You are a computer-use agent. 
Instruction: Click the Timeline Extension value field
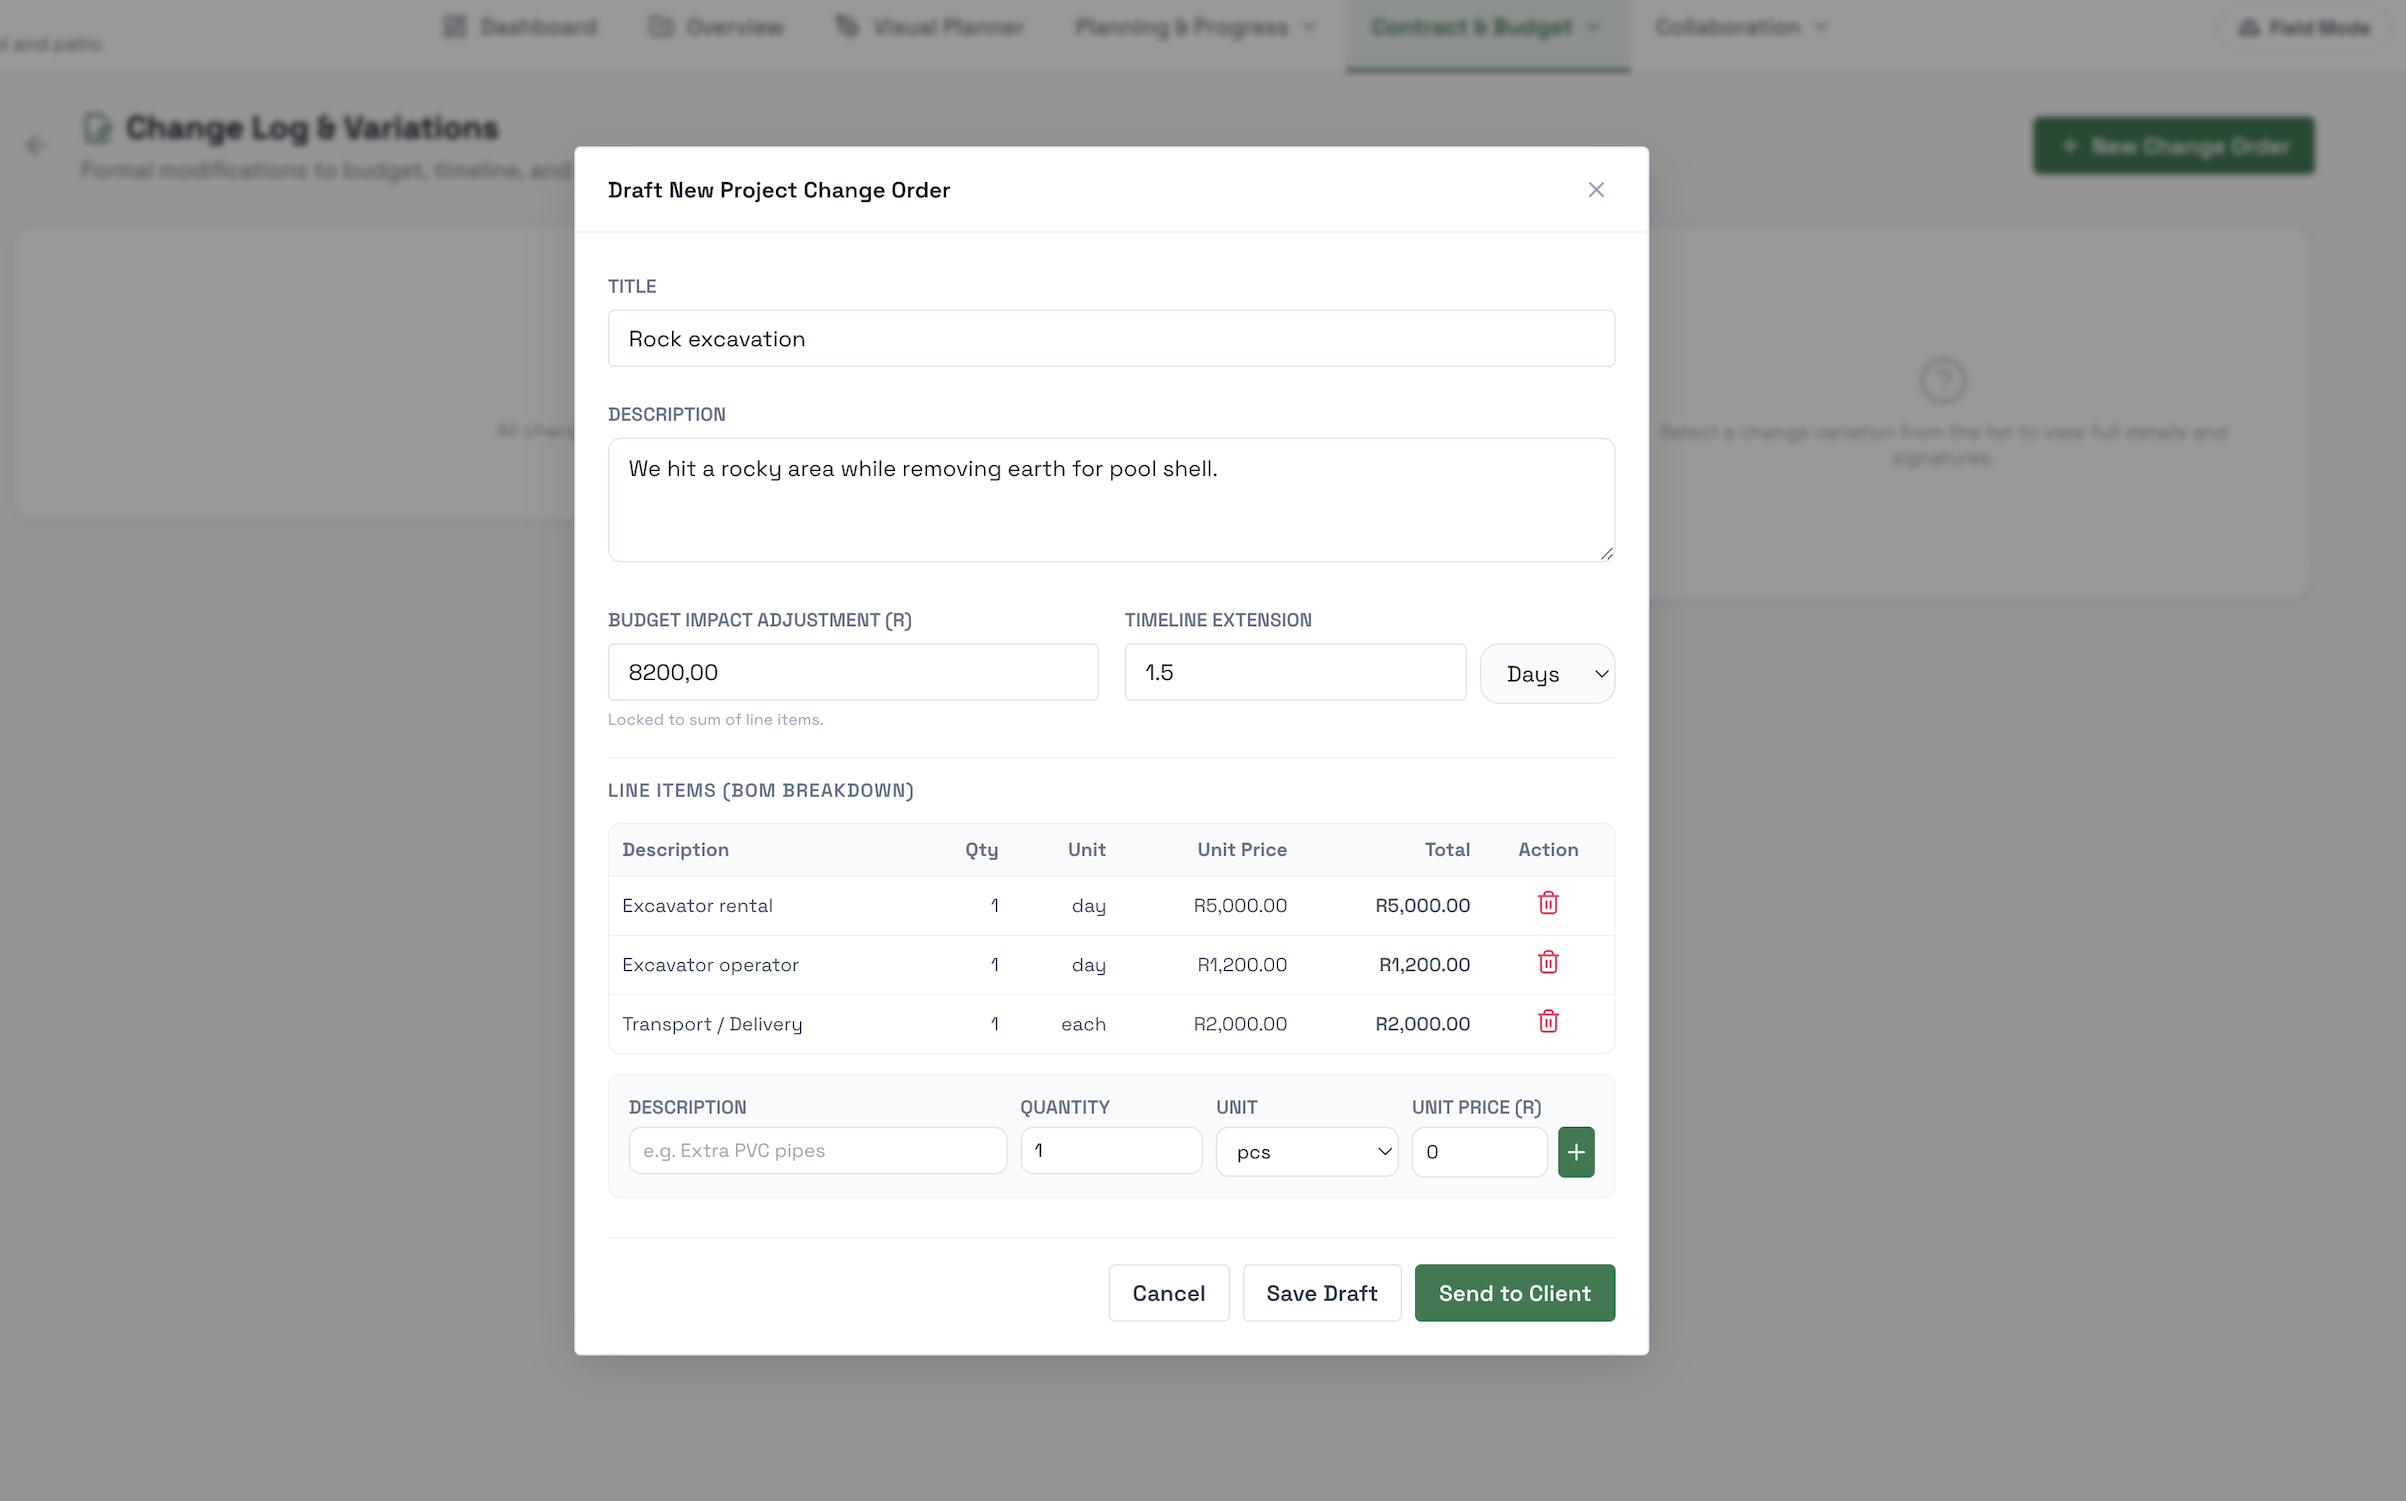1295,672
